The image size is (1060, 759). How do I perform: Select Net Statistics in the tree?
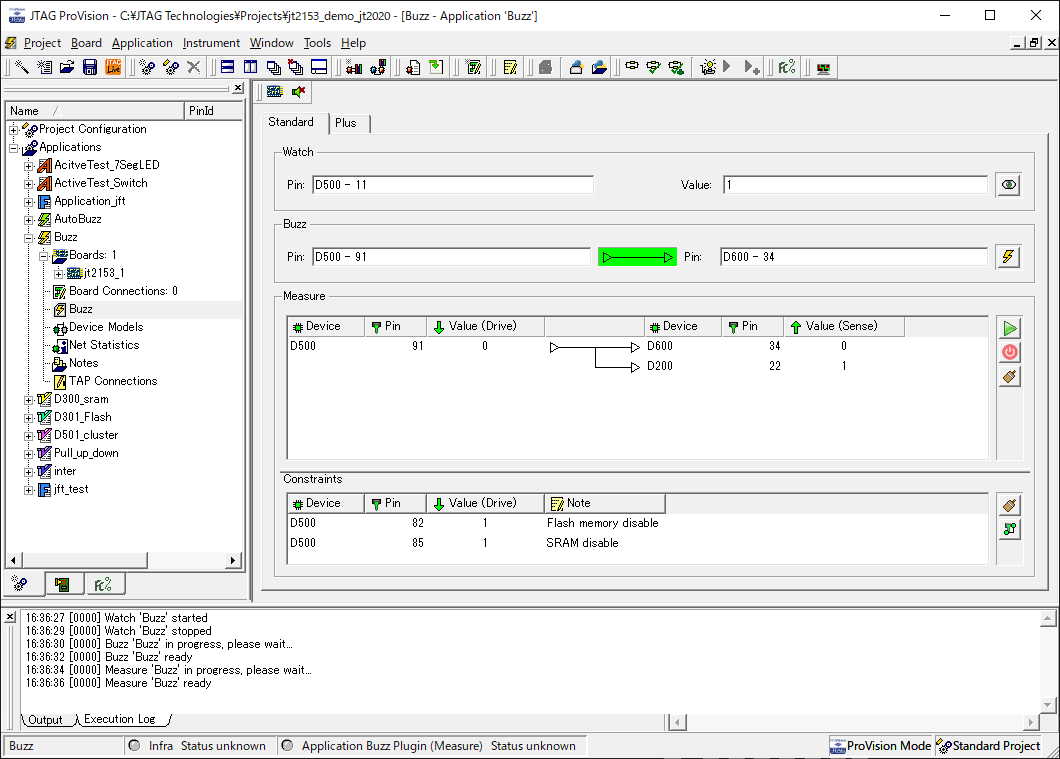pyautogui.click(x=104, y=345)
